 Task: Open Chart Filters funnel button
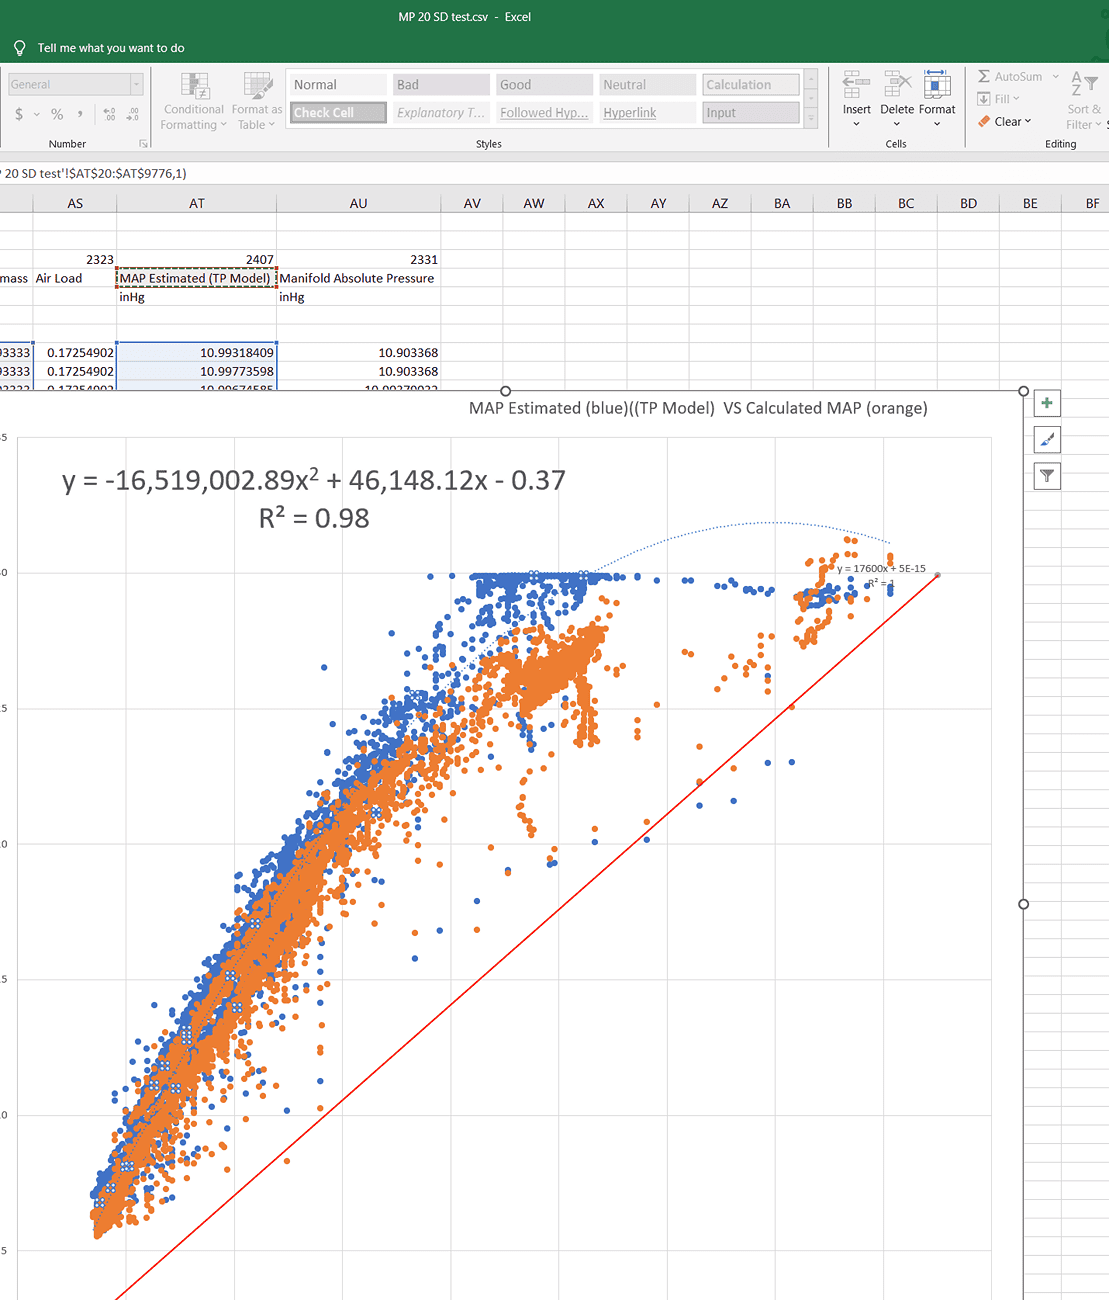pos(1047,476)
